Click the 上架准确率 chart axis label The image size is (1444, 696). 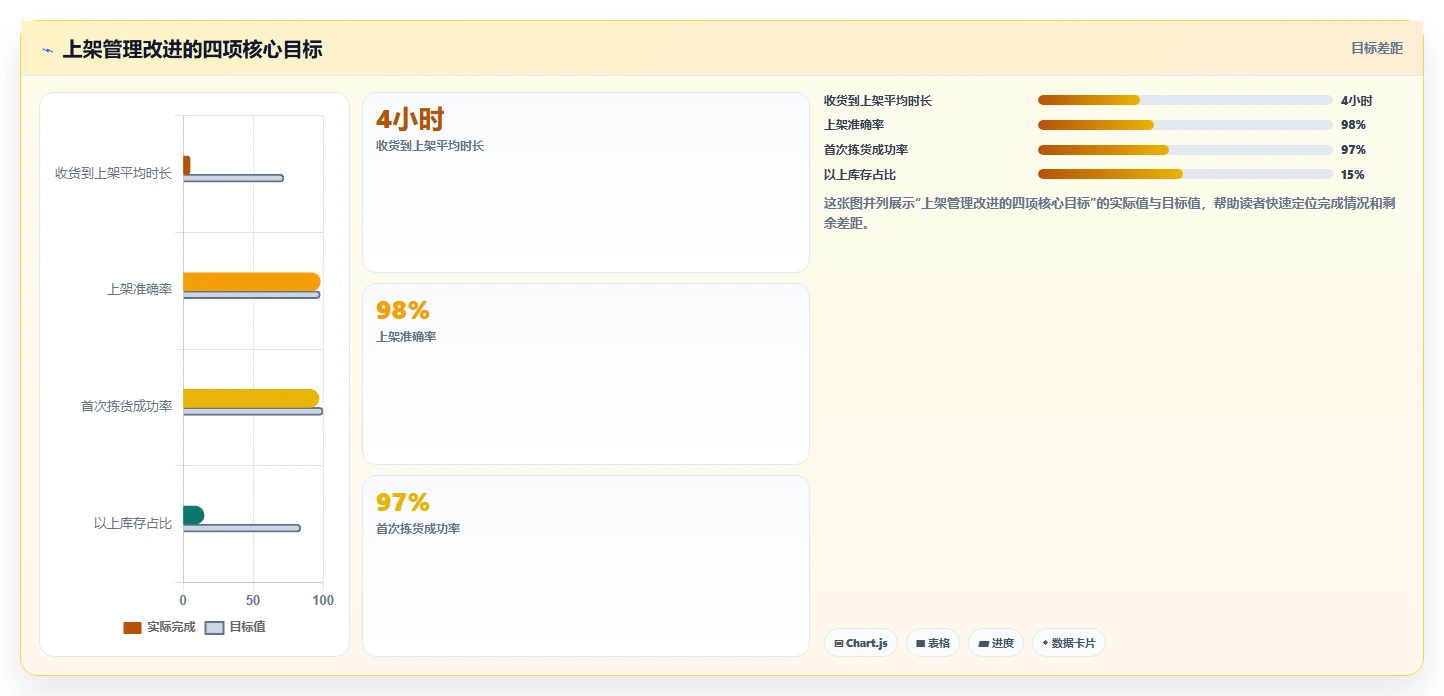click(x=140, y=290)
